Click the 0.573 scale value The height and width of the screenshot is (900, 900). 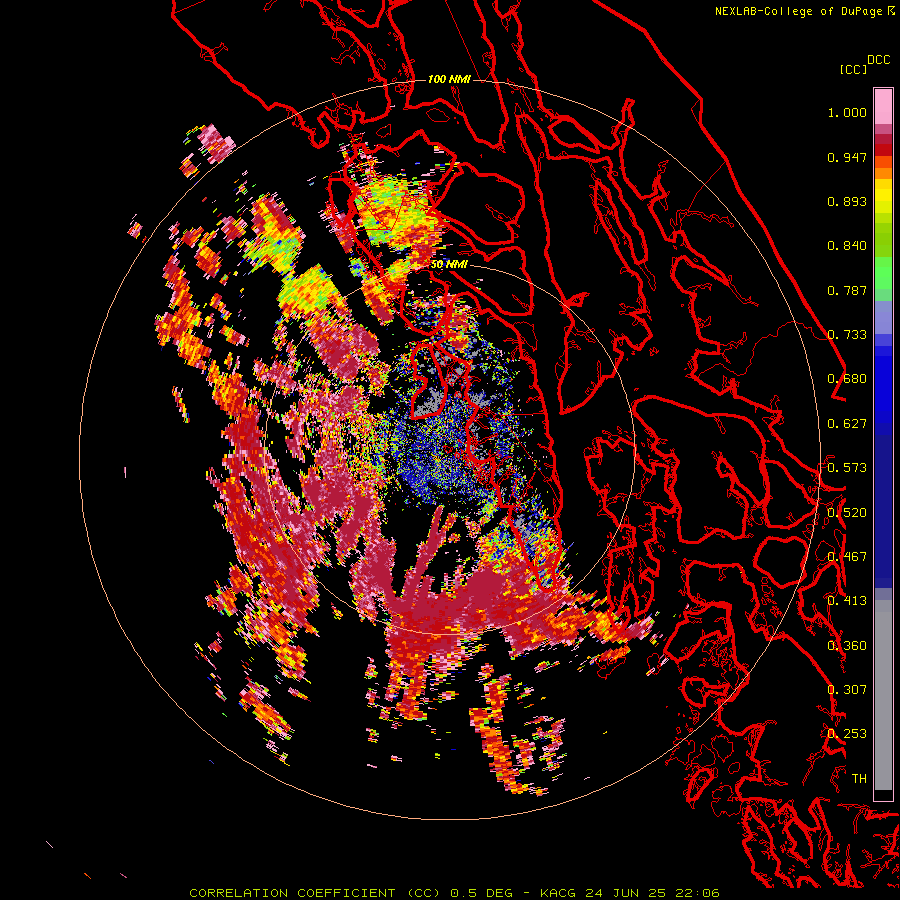pos(847,468)
